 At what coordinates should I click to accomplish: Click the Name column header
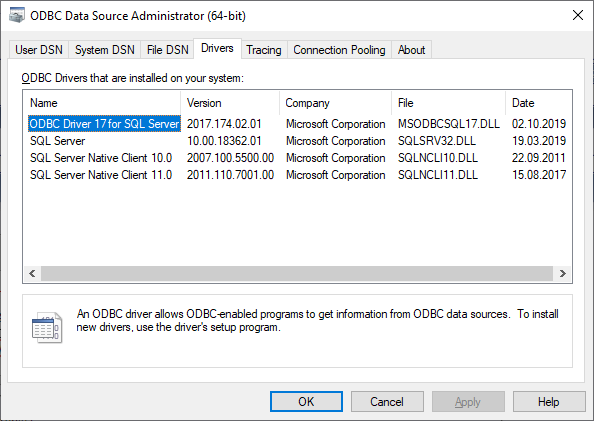[x=102, y=103]
